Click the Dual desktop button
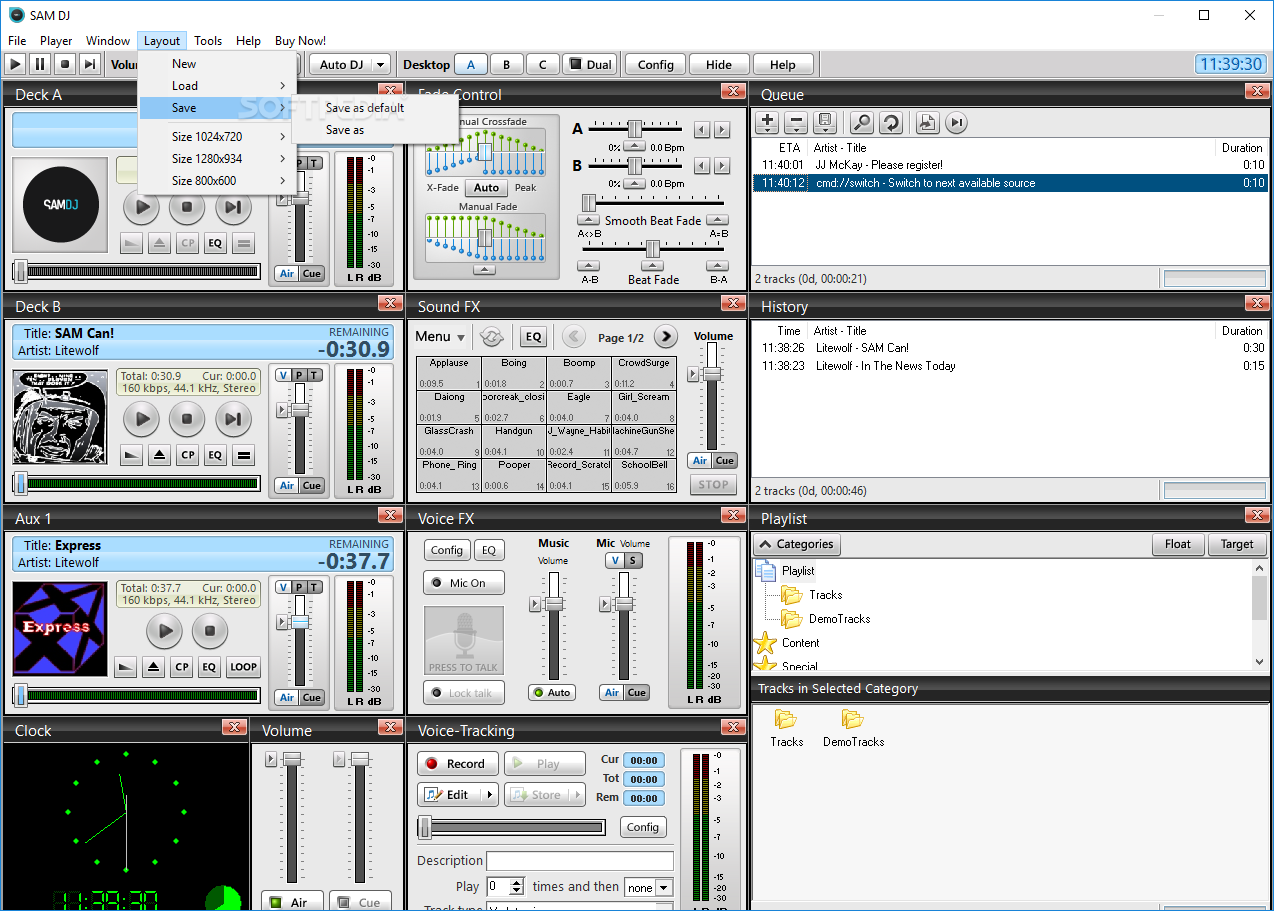1274x911 pixels. (x=589, y=64)
